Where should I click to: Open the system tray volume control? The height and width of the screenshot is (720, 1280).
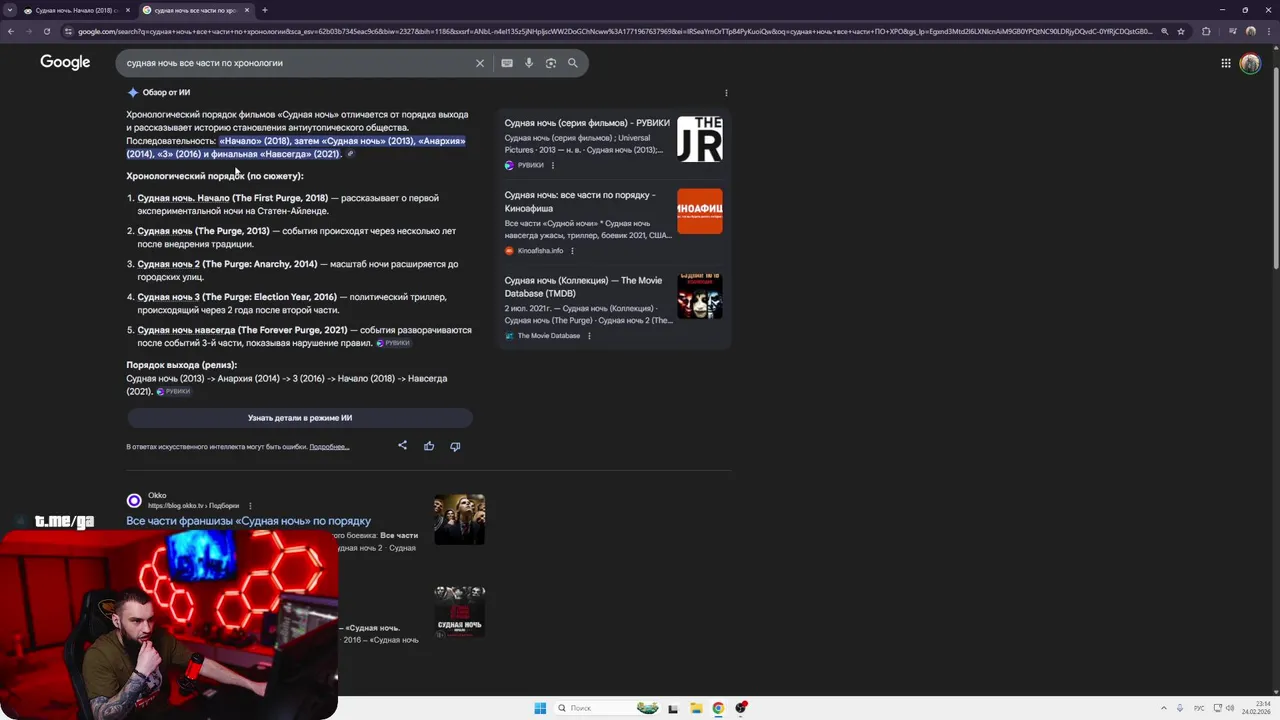1230,708
